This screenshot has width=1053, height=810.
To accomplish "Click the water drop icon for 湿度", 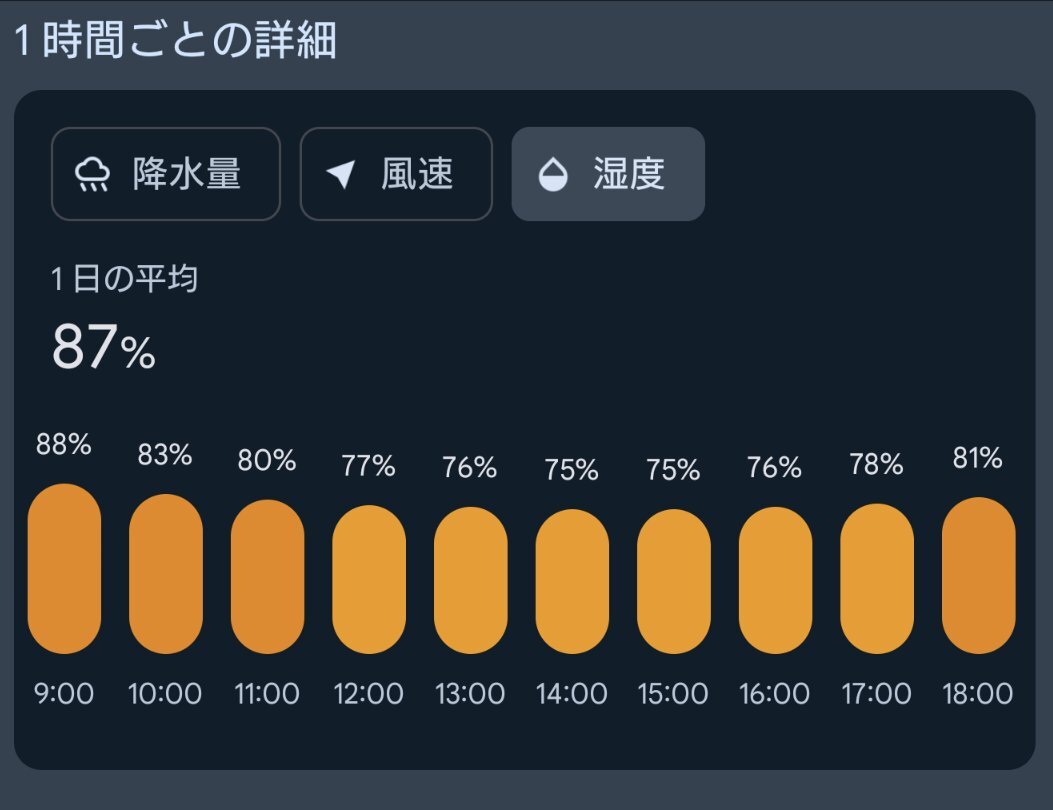I will pos(553,175).
